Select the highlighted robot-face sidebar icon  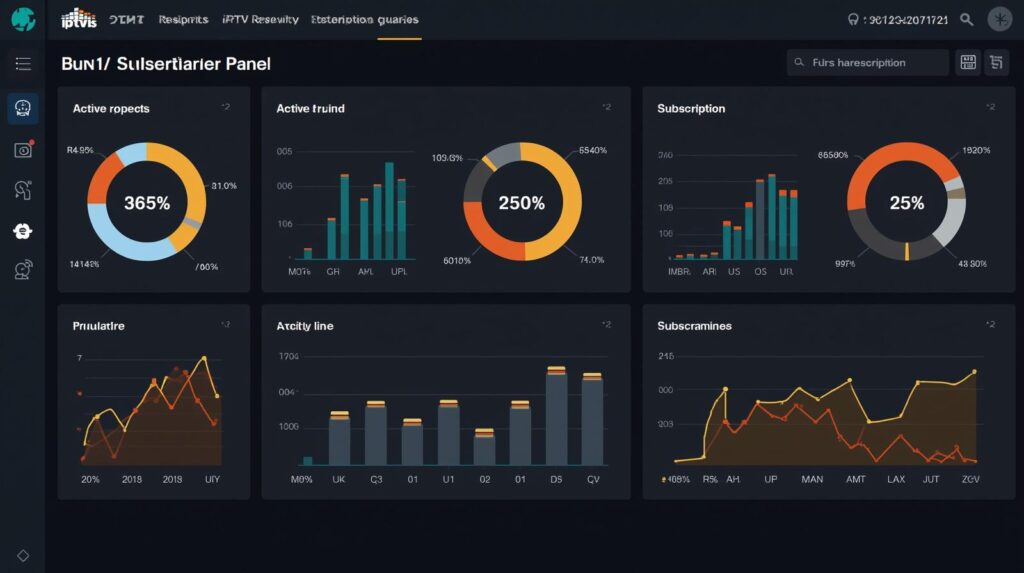[22, 108]
